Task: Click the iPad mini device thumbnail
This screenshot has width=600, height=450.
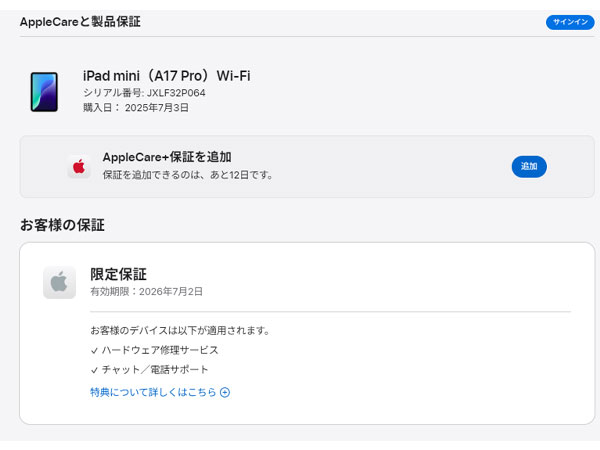Action: [44, 92]
